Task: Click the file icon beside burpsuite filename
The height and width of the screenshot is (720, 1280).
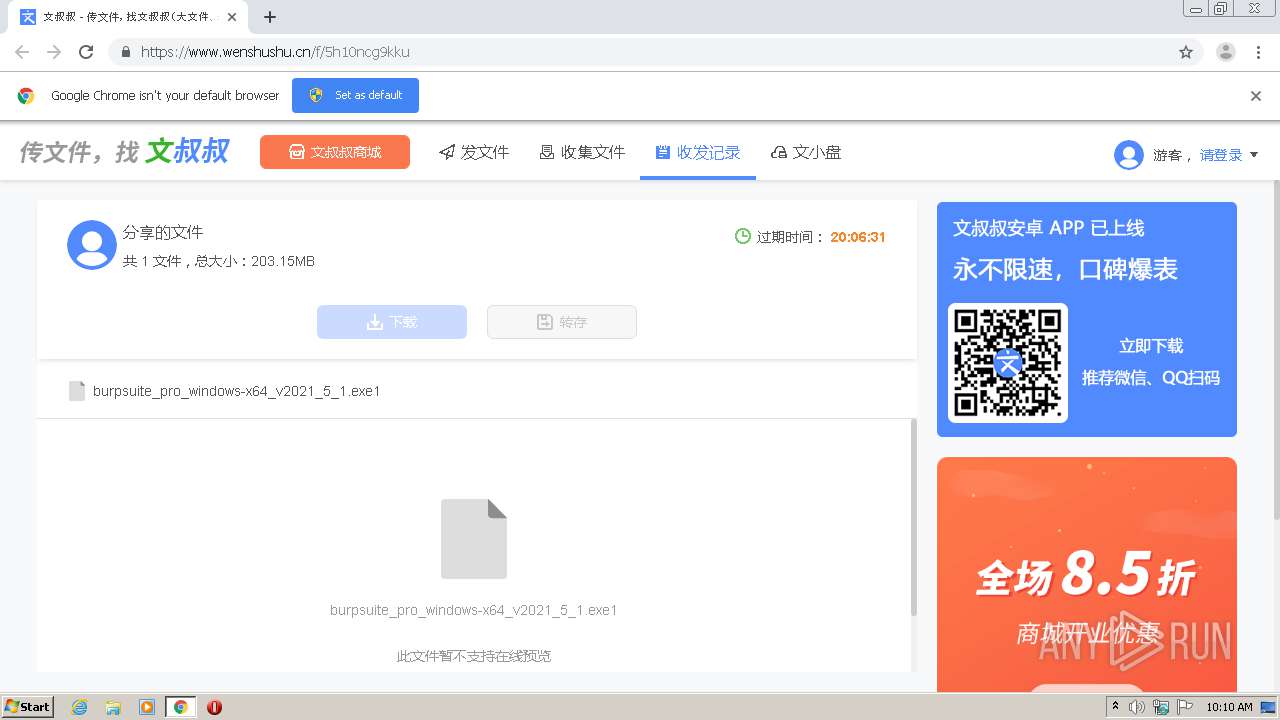Action: 77,391
